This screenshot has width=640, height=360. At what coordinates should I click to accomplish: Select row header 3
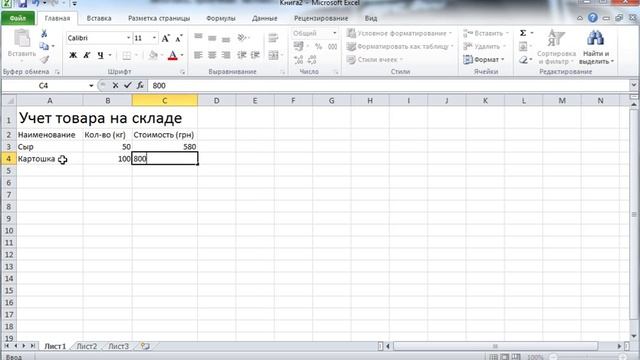pyautogui.click(x=8, y=147)
